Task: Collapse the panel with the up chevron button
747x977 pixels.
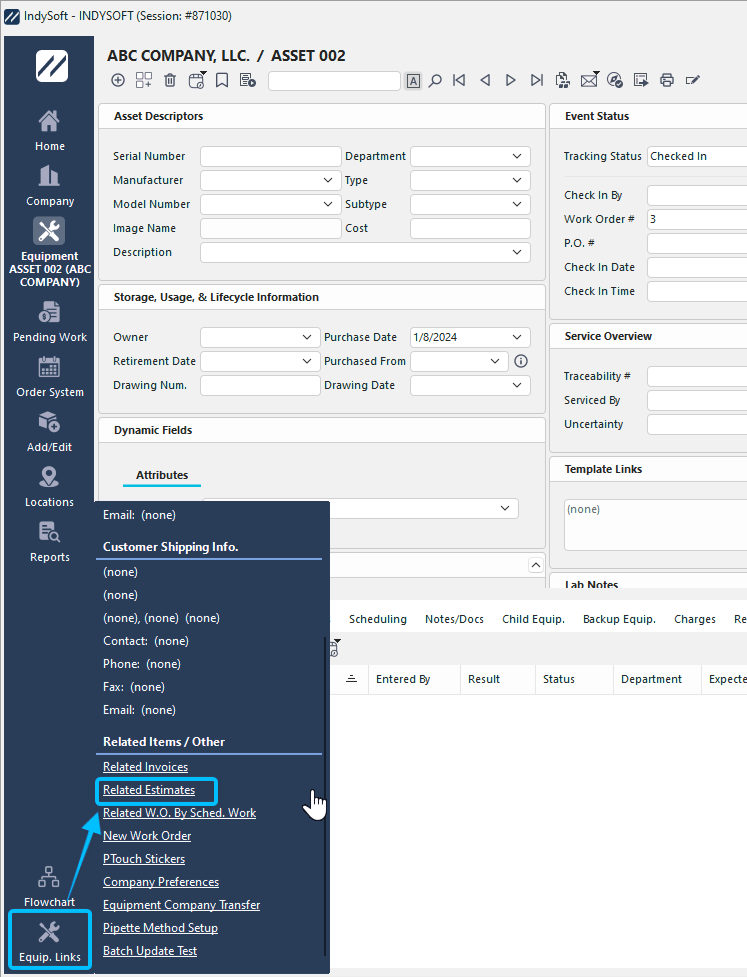Action: pos(536,565)
